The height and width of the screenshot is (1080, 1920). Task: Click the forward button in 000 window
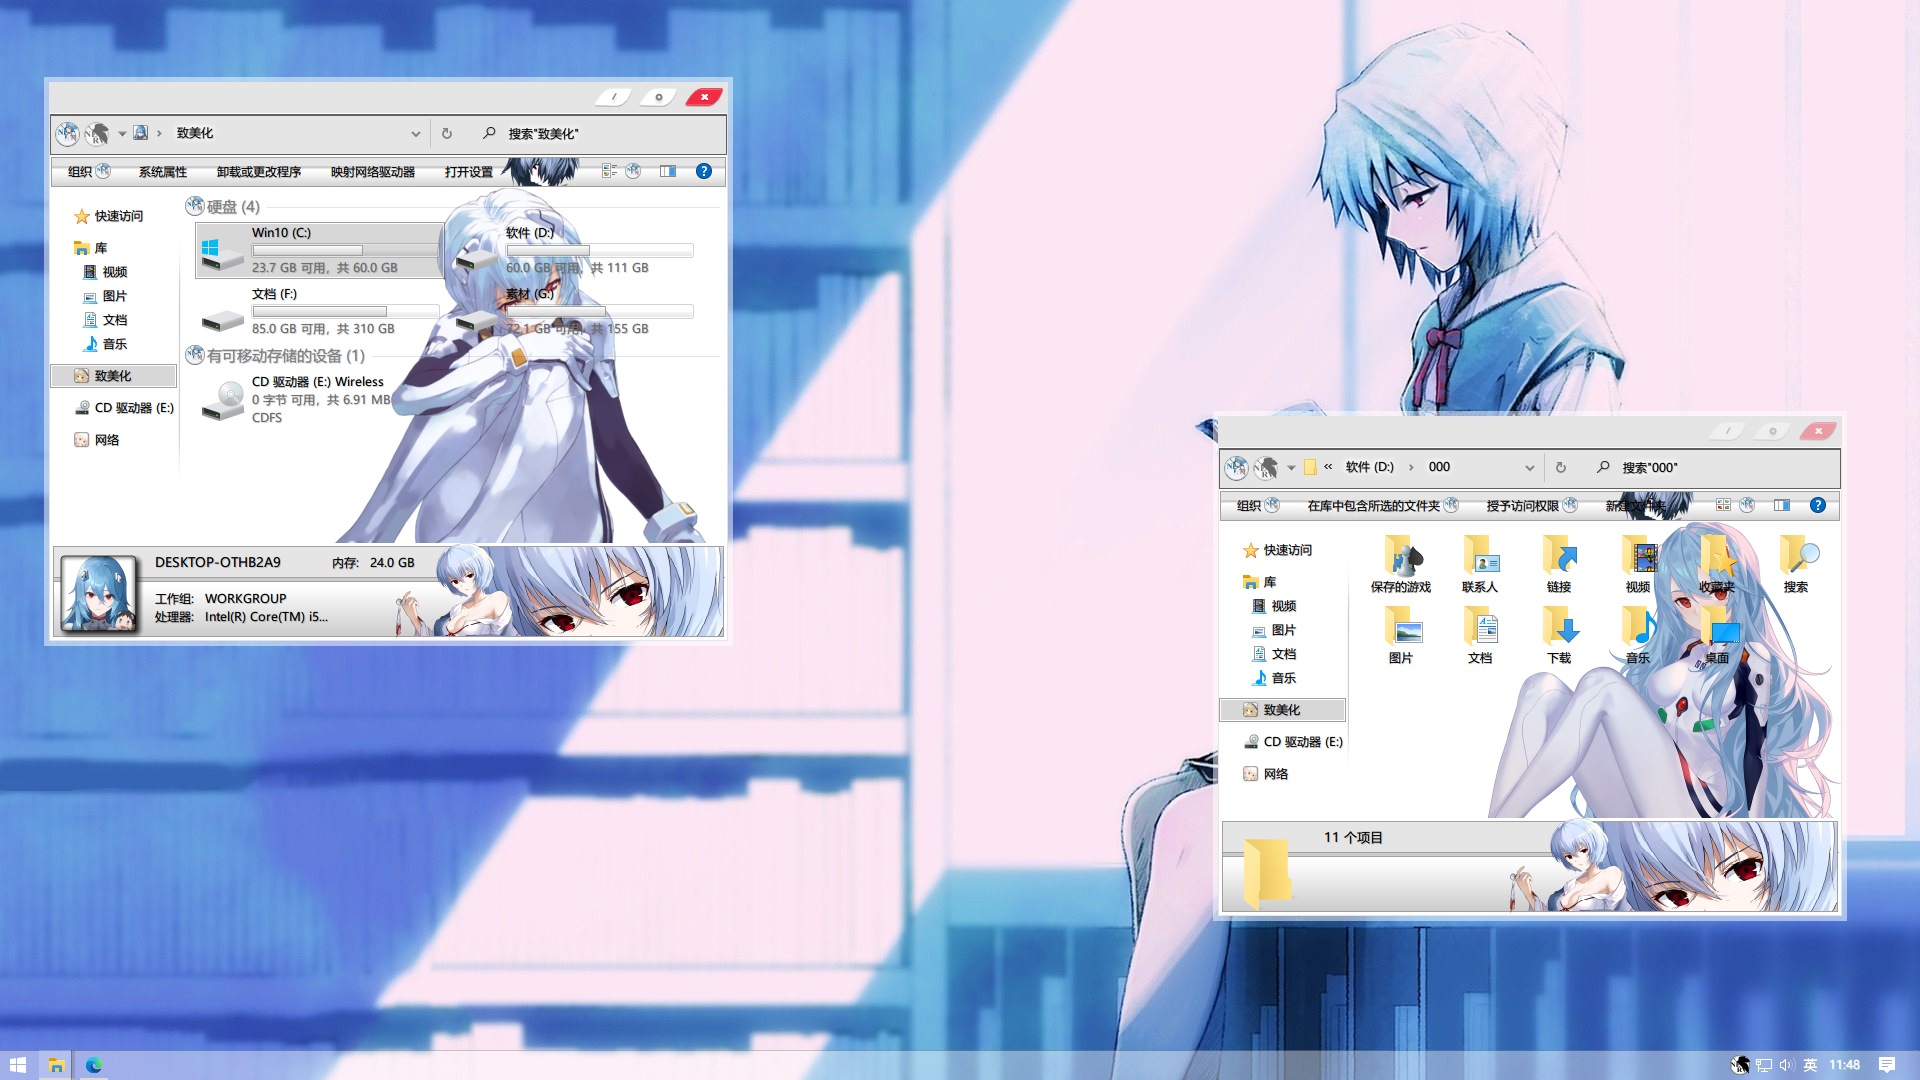pyautogui.click(x=1266, y=467)
